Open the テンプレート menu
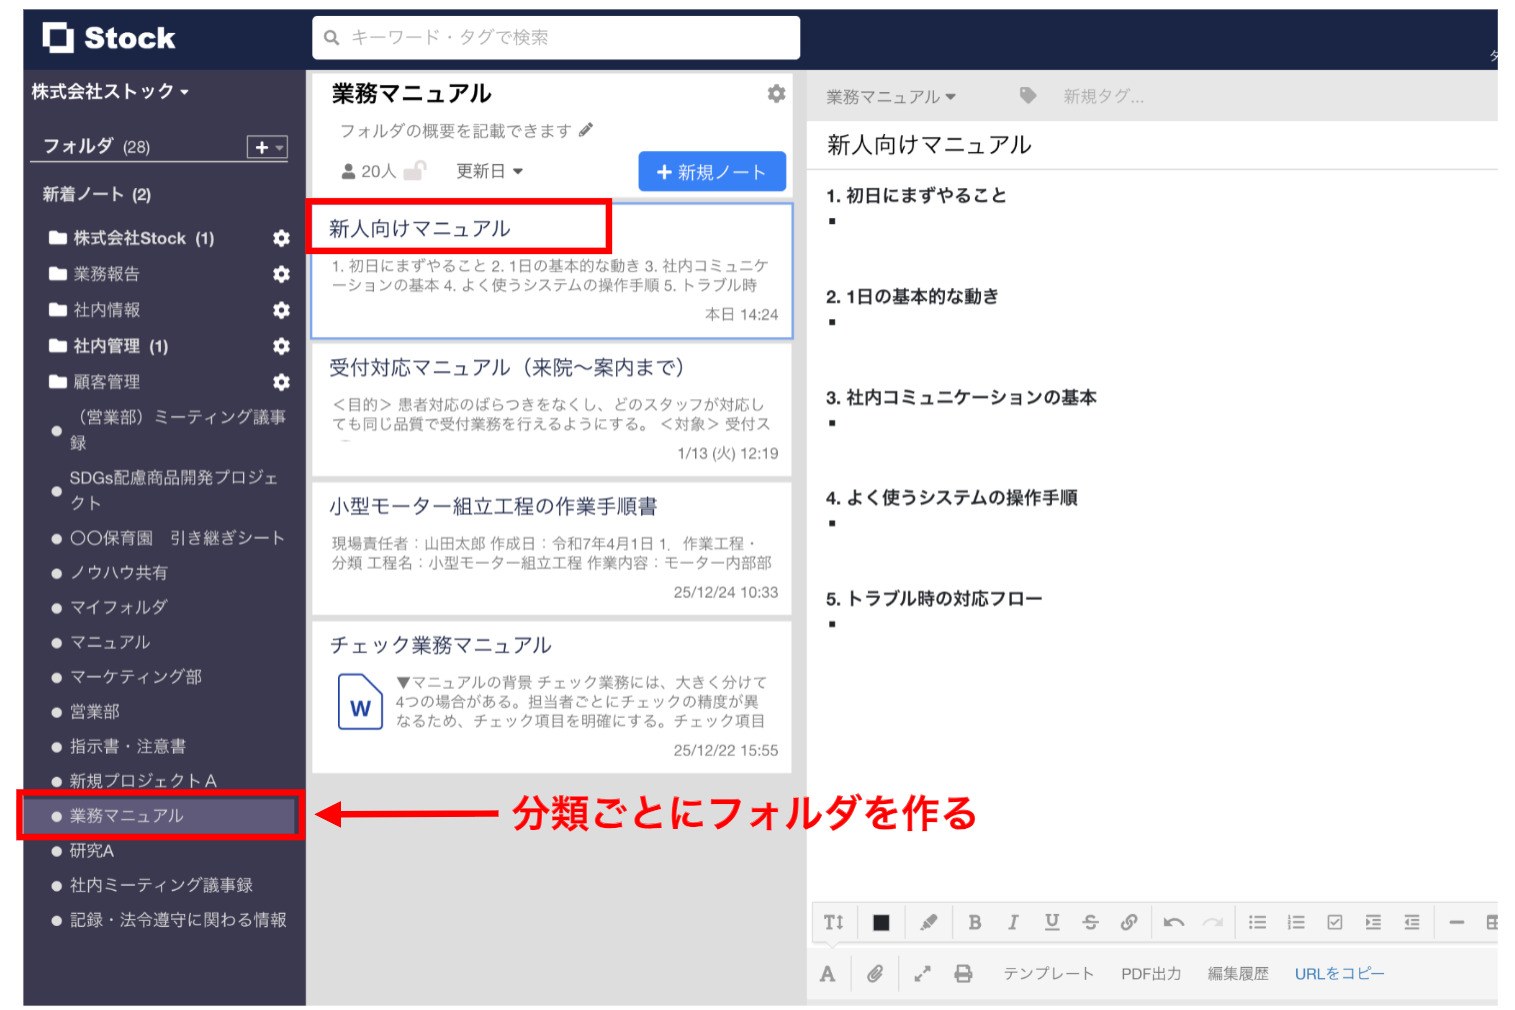The height and width of the screenshot is (1010, 1515). [x=1048, y=973]
